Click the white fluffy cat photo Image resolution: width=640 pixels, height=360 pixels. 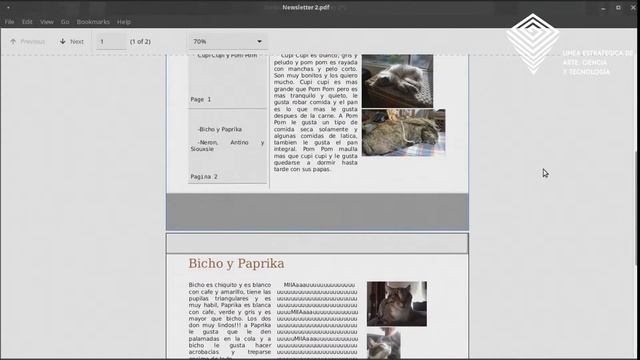[x=398, y=81]
